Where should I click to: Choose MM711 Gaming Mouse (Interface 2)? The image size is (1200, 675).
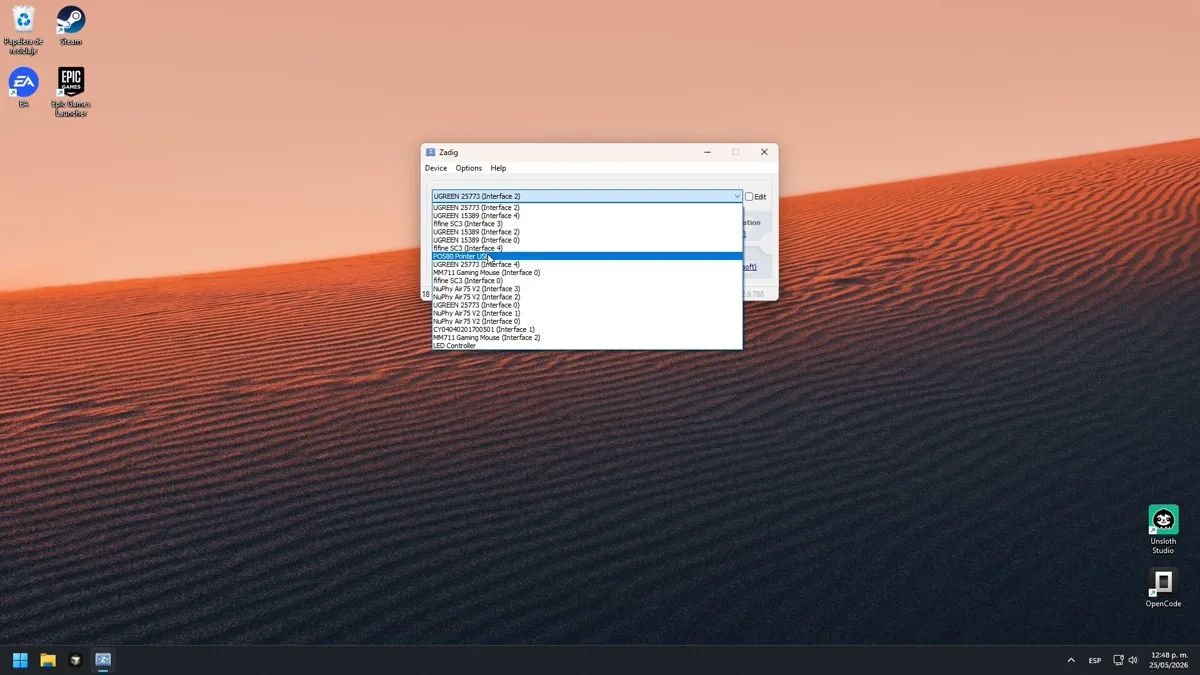pyautogui.click(x=587, y=337)
